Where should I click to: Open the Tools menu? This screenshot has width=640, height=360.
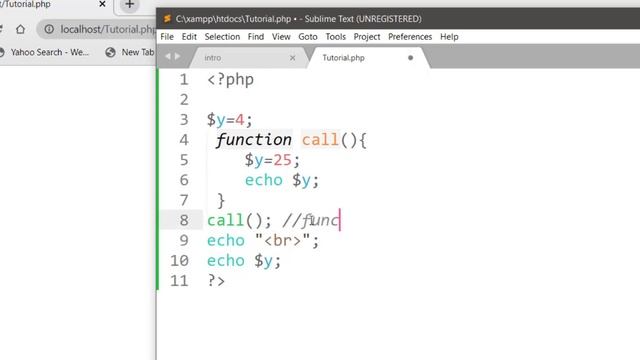pos(336,37)
